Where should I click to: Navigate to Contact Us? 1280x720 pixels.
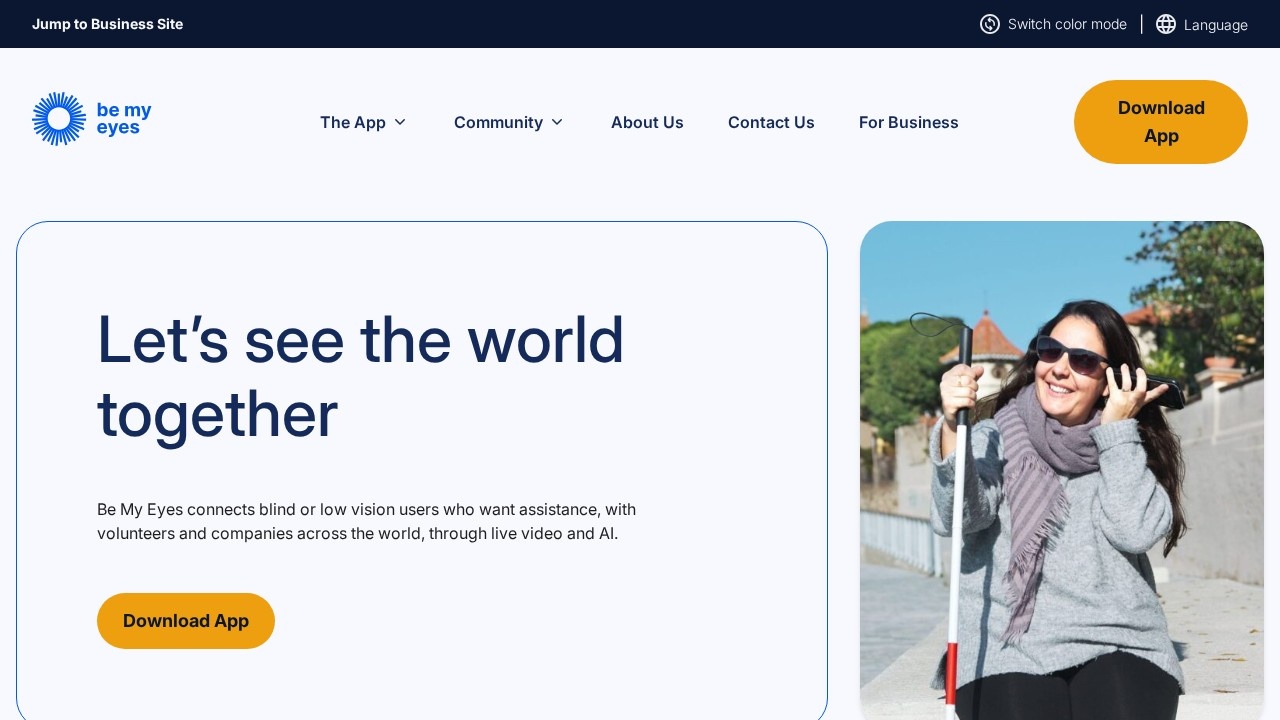771,122
